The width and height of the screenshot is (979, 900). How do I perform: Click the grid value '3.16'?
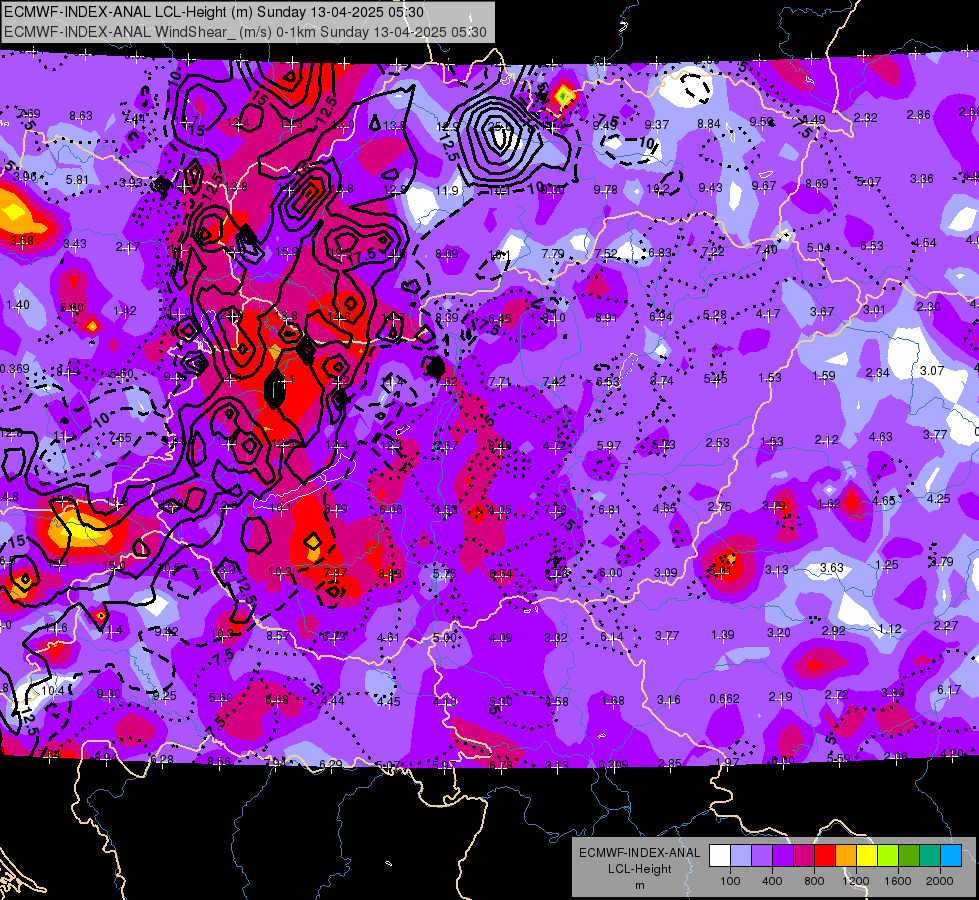click(669, 700)
